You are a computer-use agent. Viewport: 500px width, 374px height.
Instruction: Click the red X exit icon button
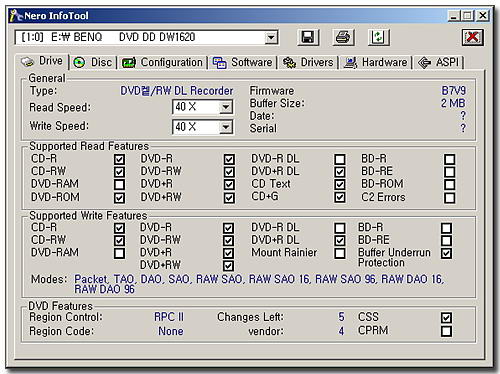point(473,37)
